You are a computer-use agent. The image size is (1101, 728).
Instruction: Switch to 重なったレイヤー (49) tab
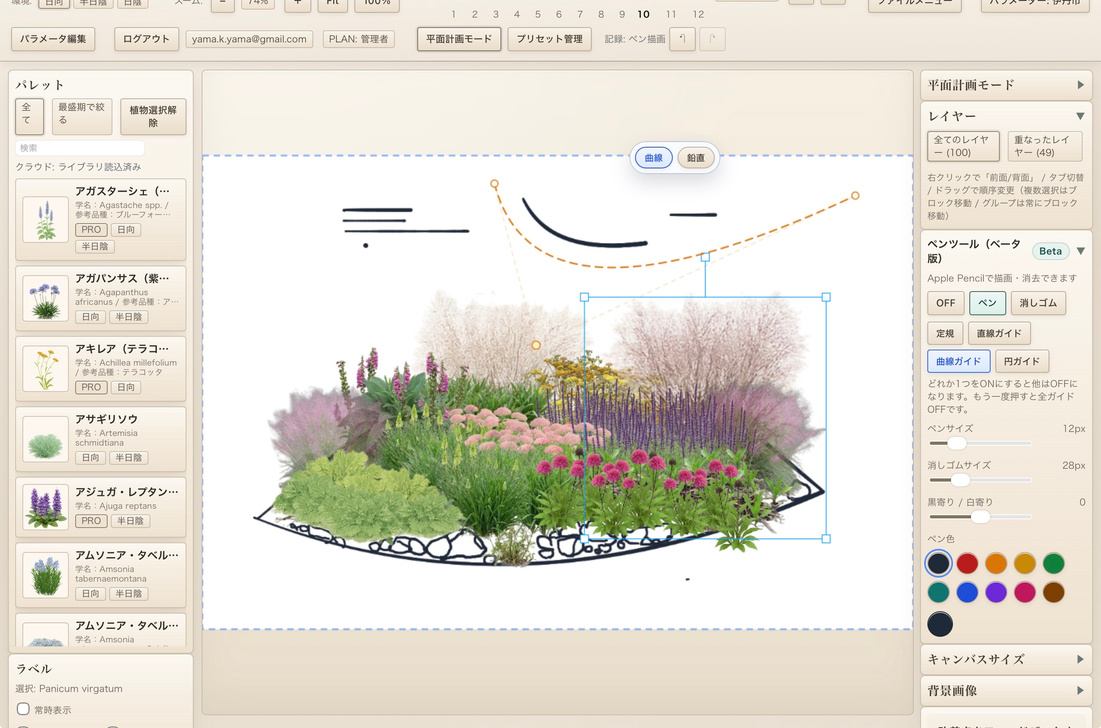[x=1044, y=146]
